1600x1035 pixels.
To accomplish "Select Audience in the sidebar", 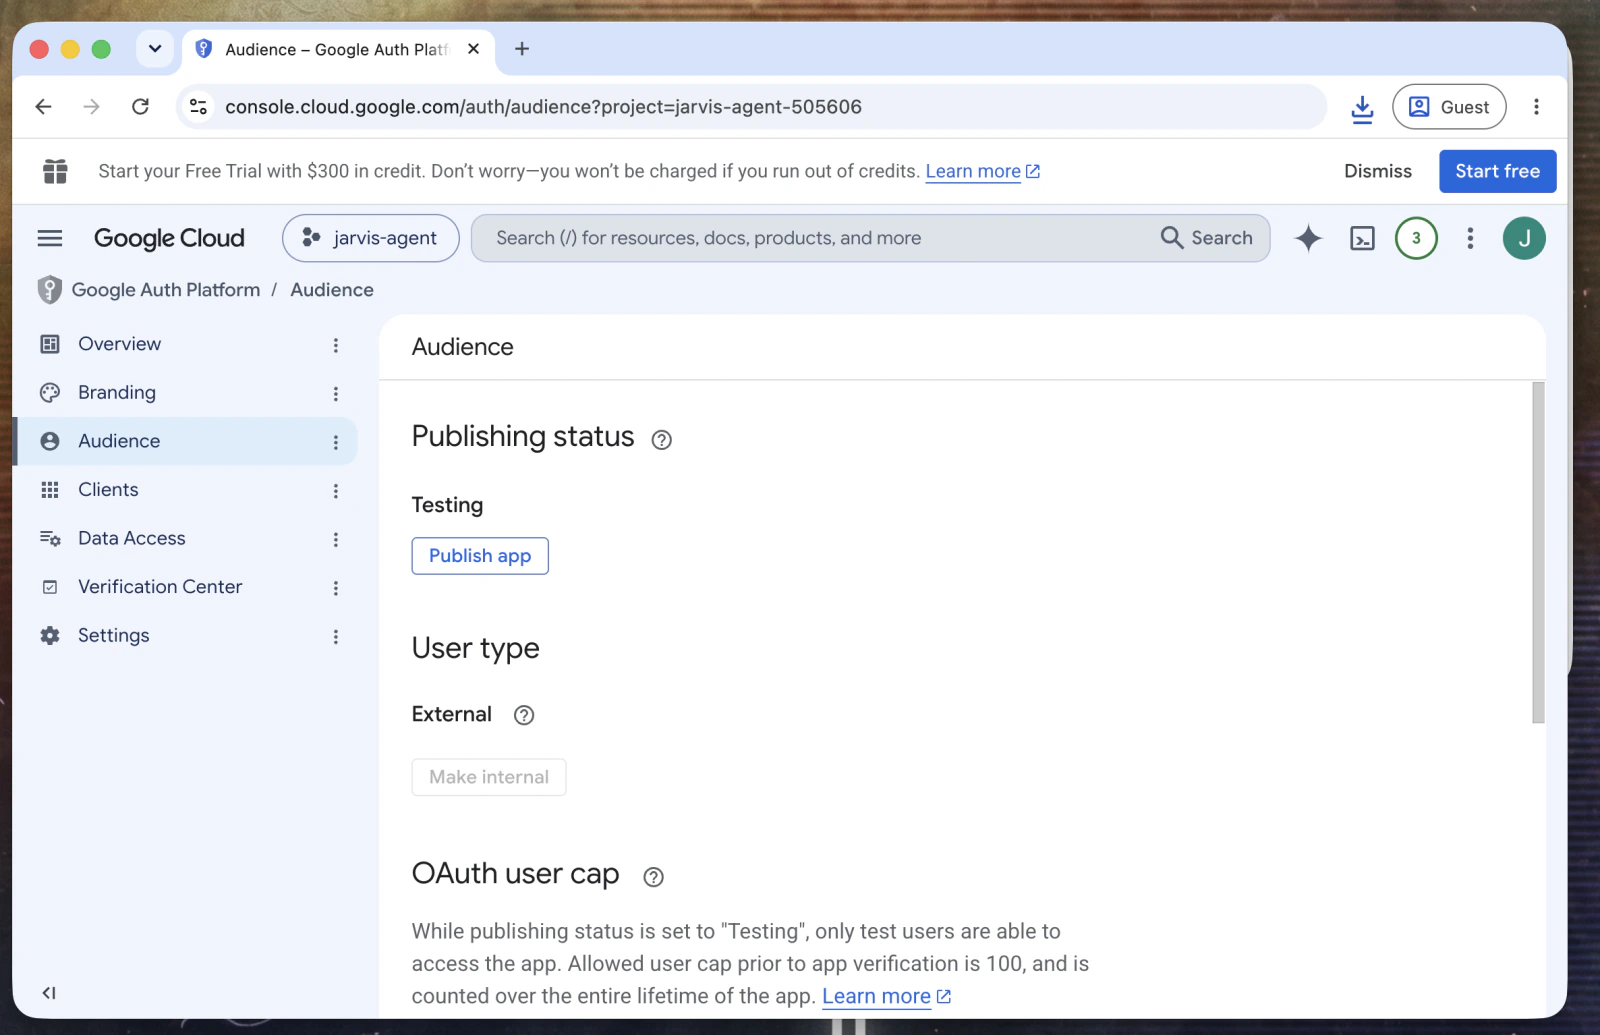I will point(119,441).
